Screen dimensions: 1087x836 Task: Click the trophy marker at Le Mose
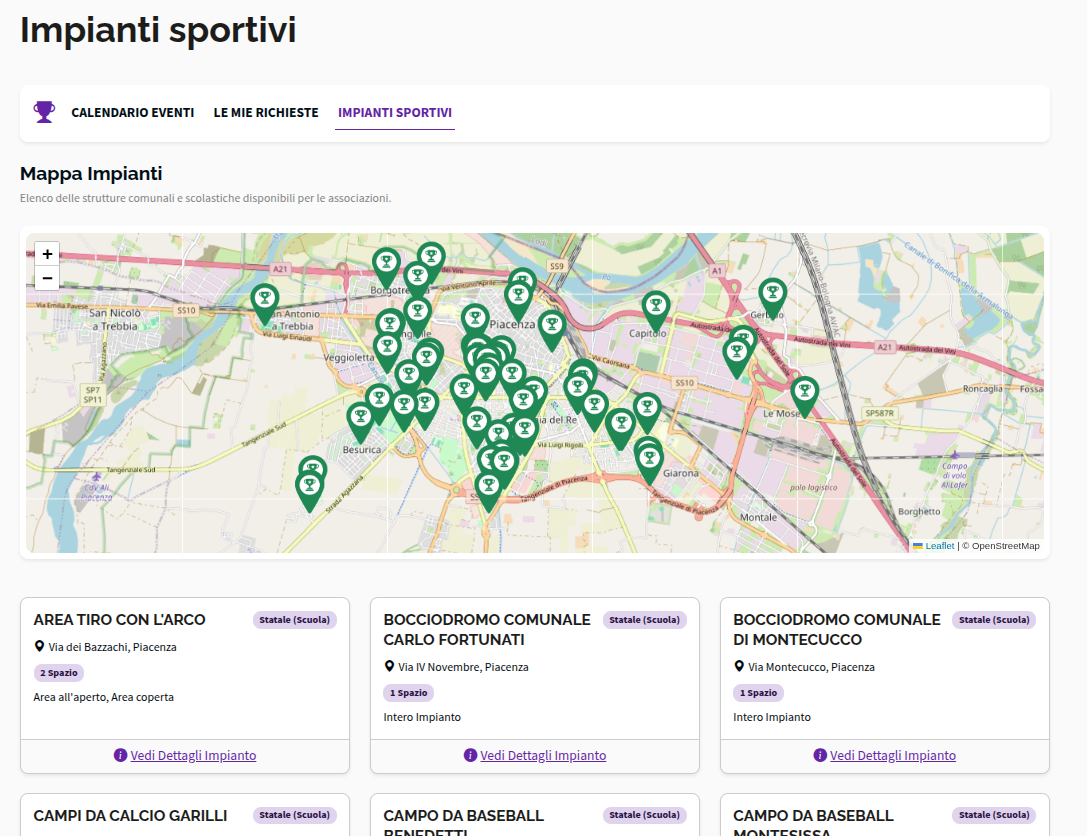tap(805, 397)
